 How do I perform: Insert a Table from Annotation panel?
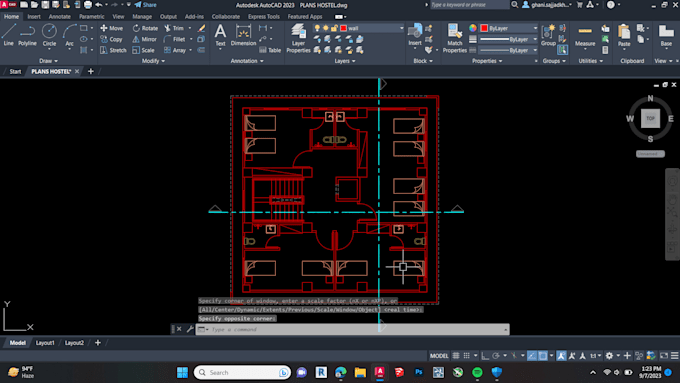coord(270,50)
